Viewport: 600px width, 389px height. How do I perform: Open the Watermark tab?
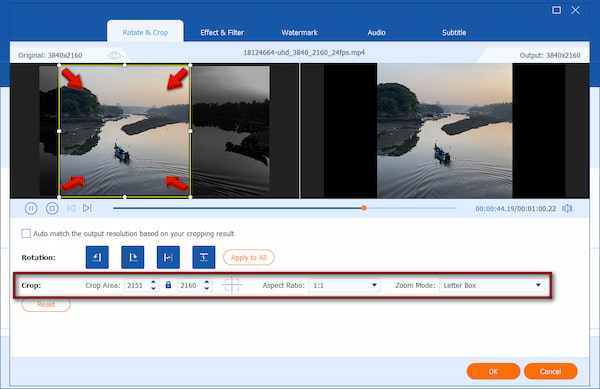pyautogui.click(x=299, y=33)
